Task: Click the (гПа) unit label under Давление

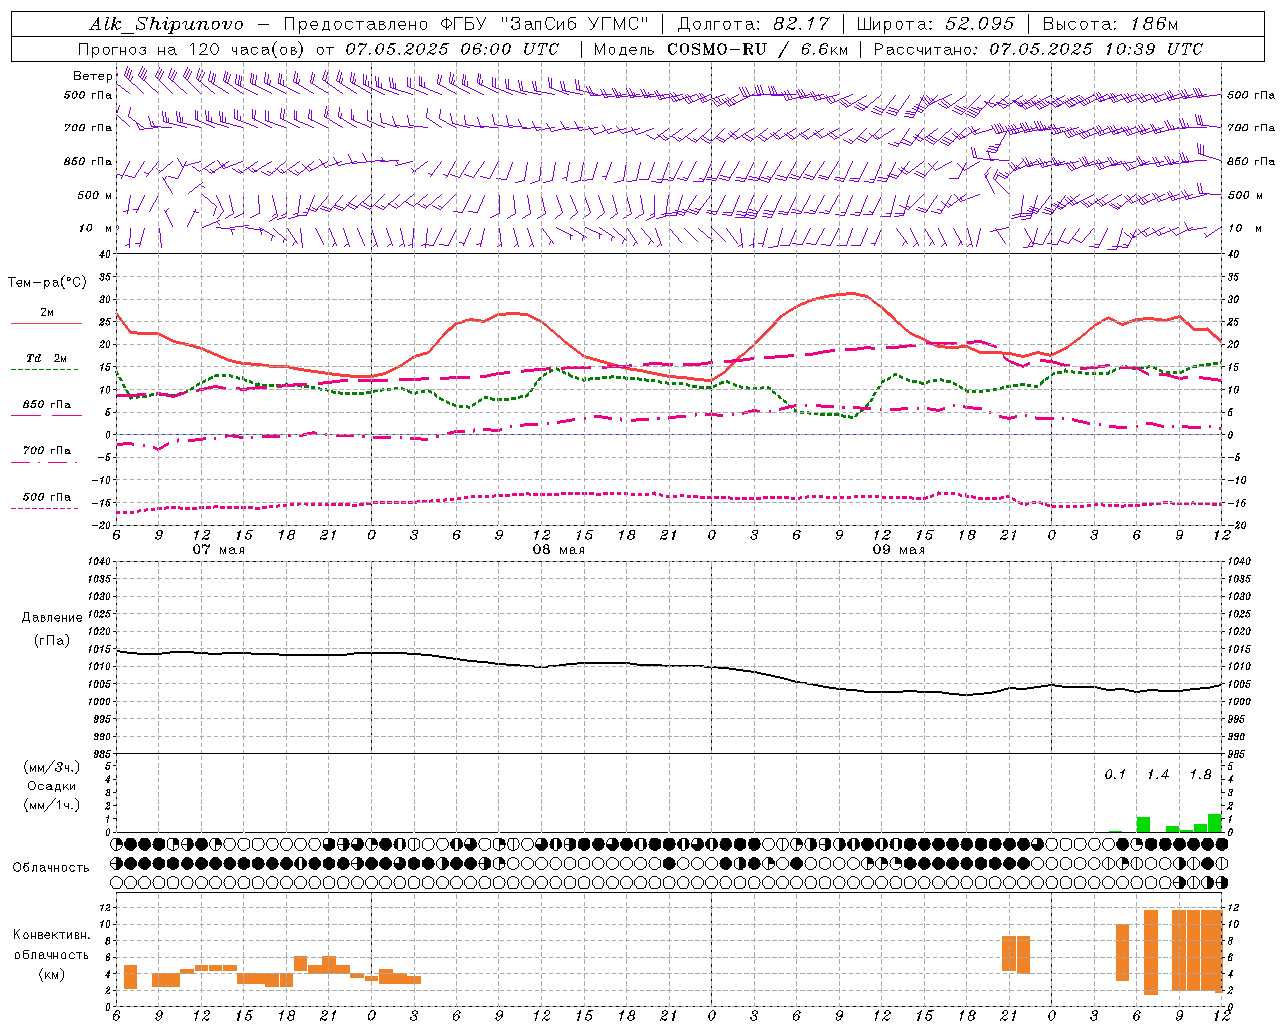Action: [x=52, y=640]
